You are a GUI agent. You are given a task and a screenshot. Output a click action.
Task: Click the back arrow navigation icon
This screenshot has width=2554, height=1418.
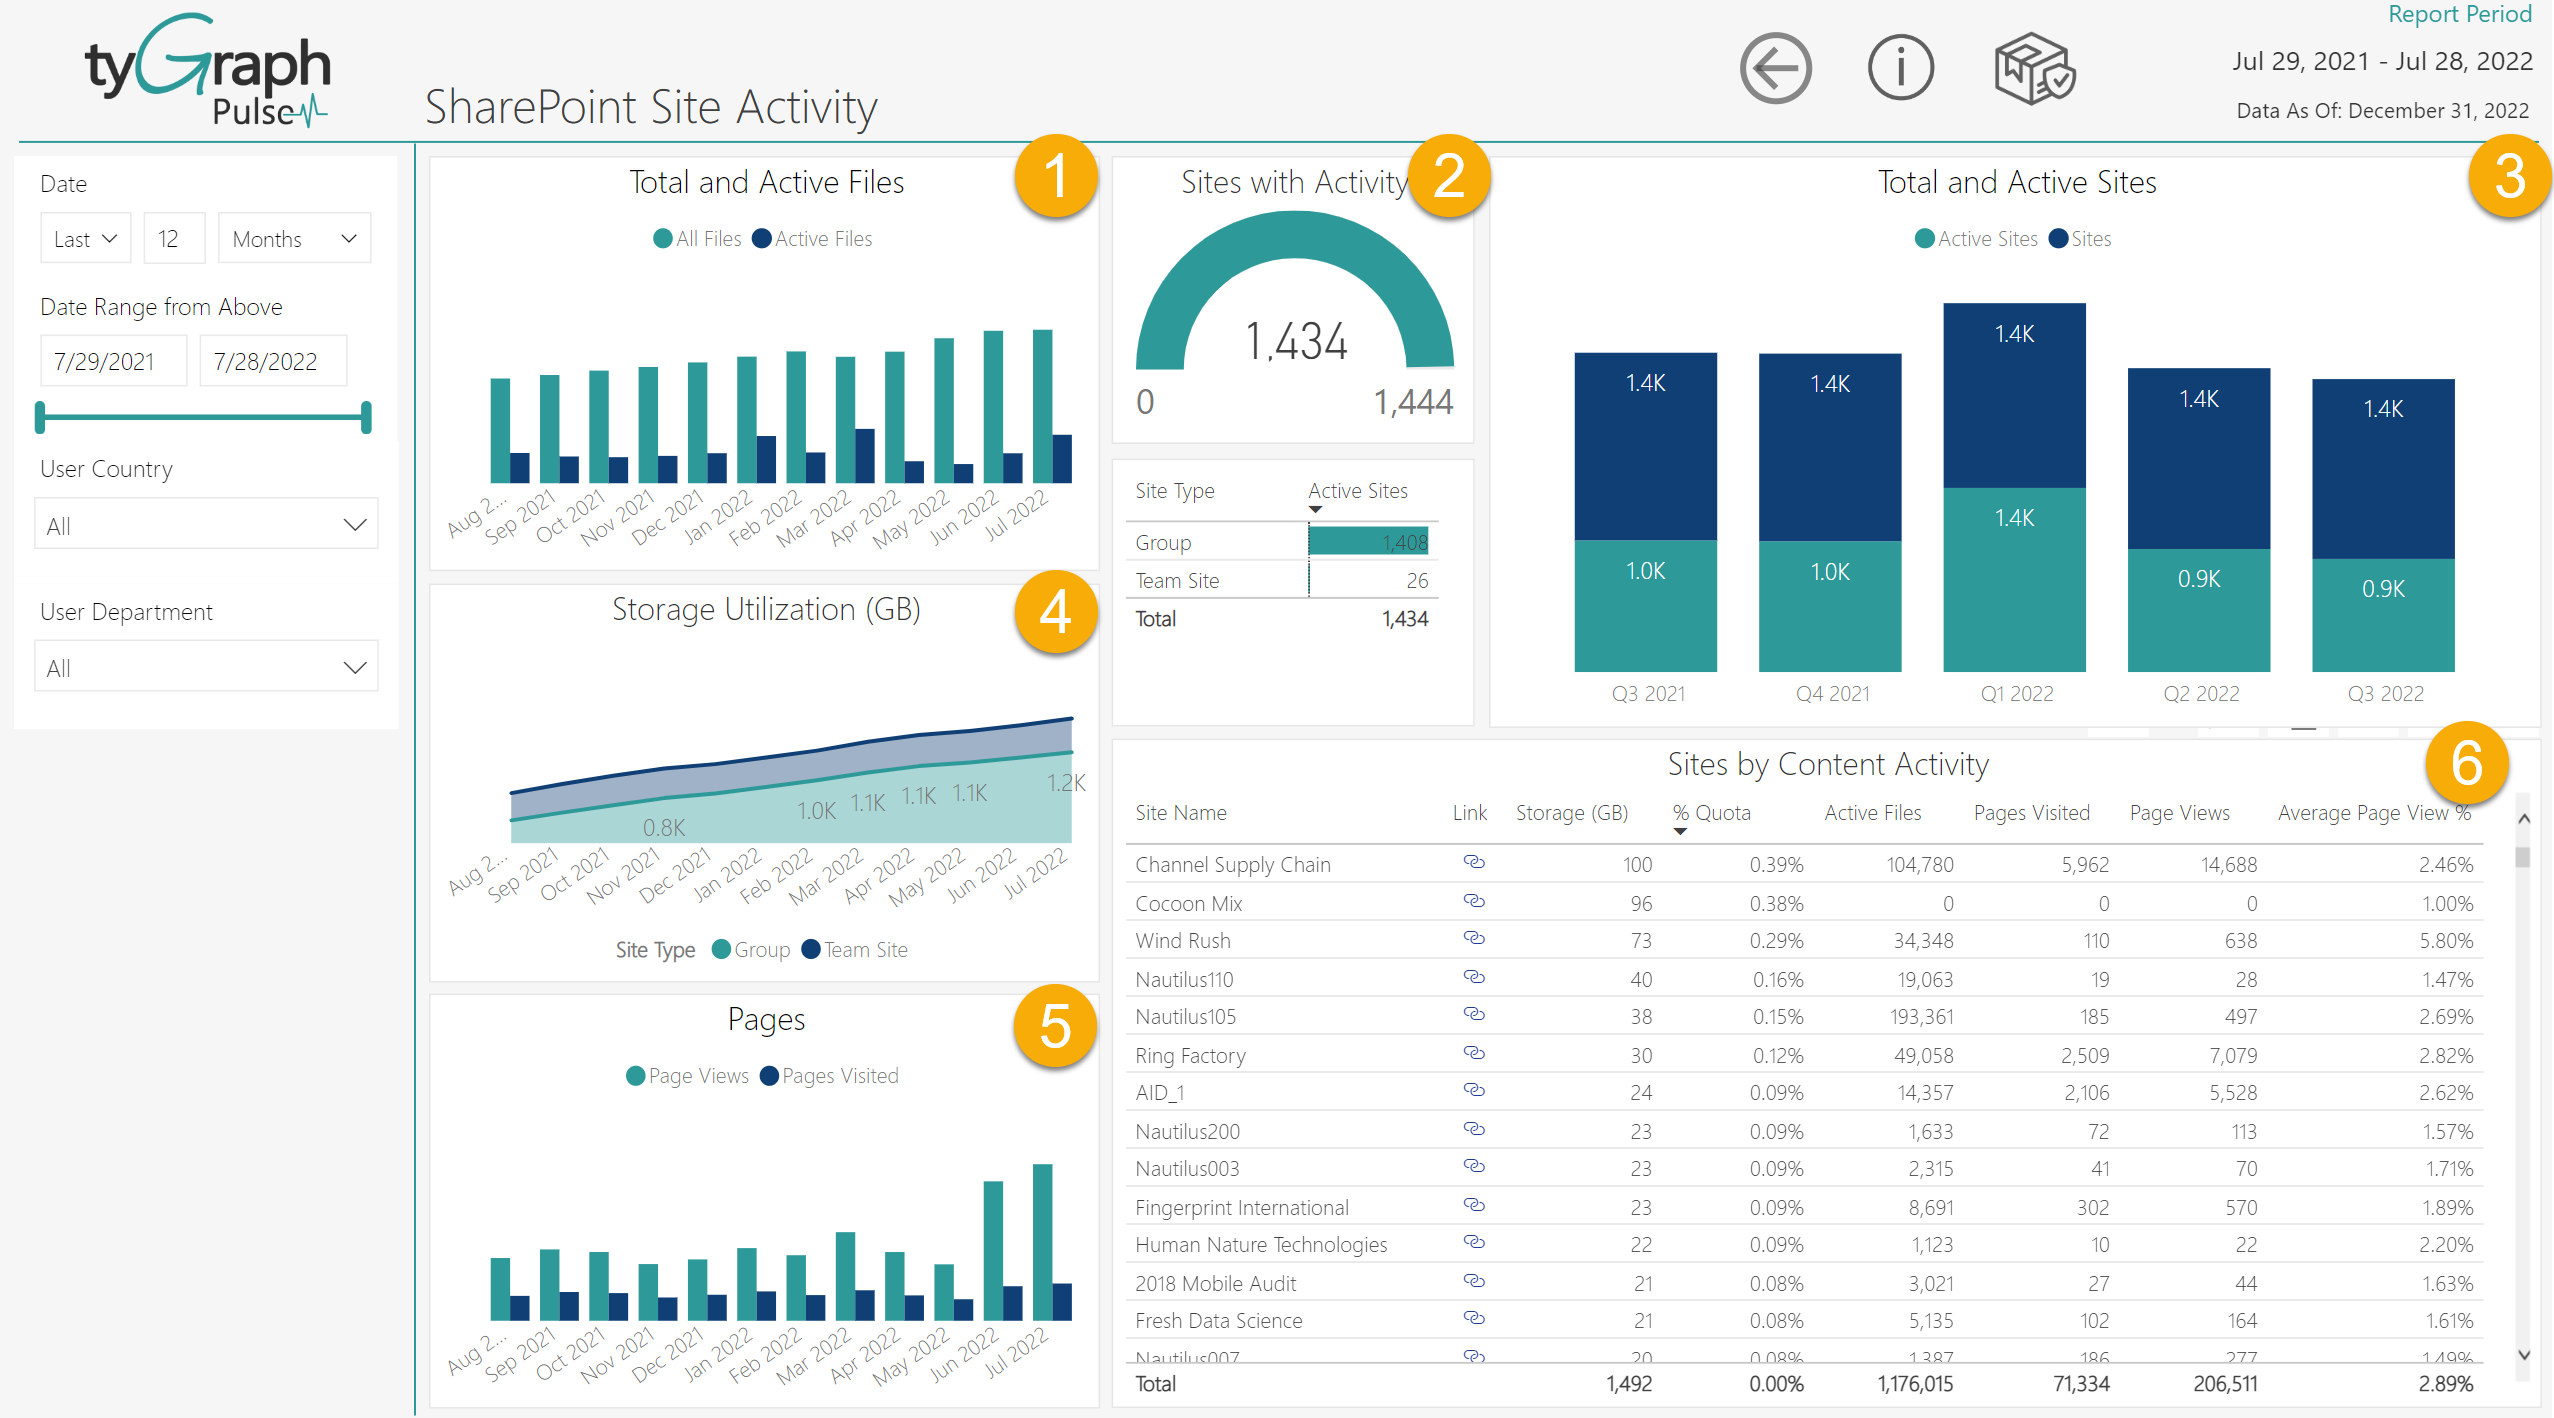(x=1775, y=68)
